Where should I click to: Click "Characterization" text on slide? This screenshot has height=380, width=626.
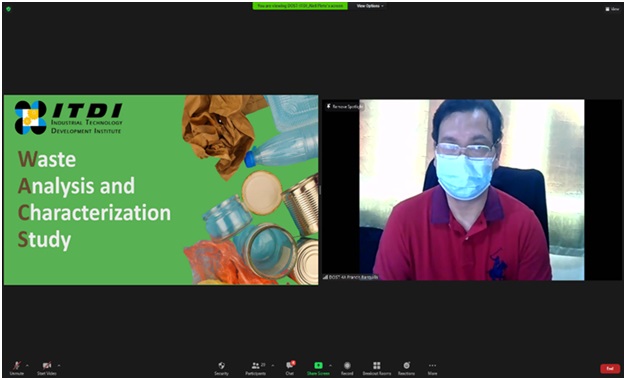[94, 213]
